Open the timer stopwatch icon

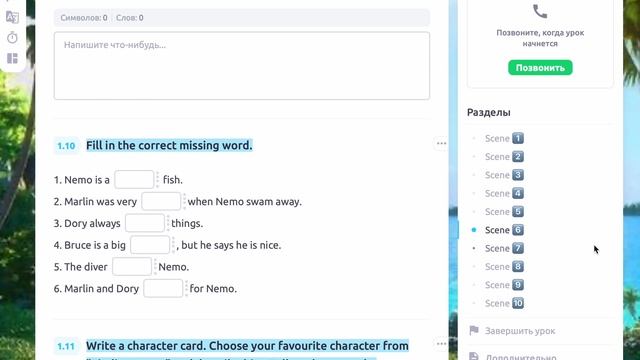tap(12, 38)
